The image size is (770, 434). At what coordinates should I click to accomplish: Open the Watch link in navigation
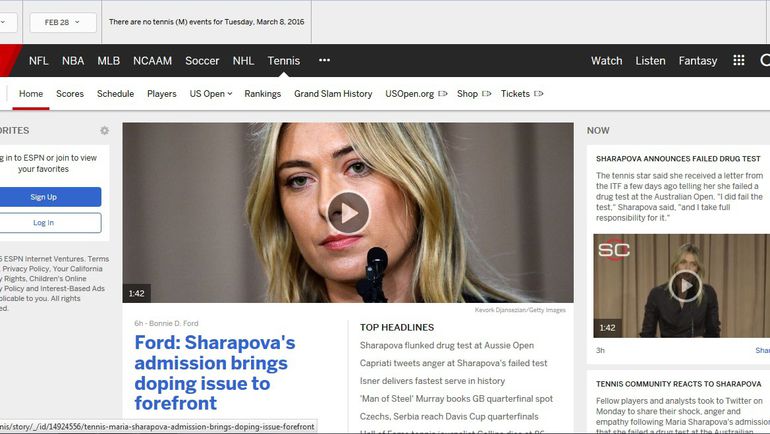click(606, 61)
